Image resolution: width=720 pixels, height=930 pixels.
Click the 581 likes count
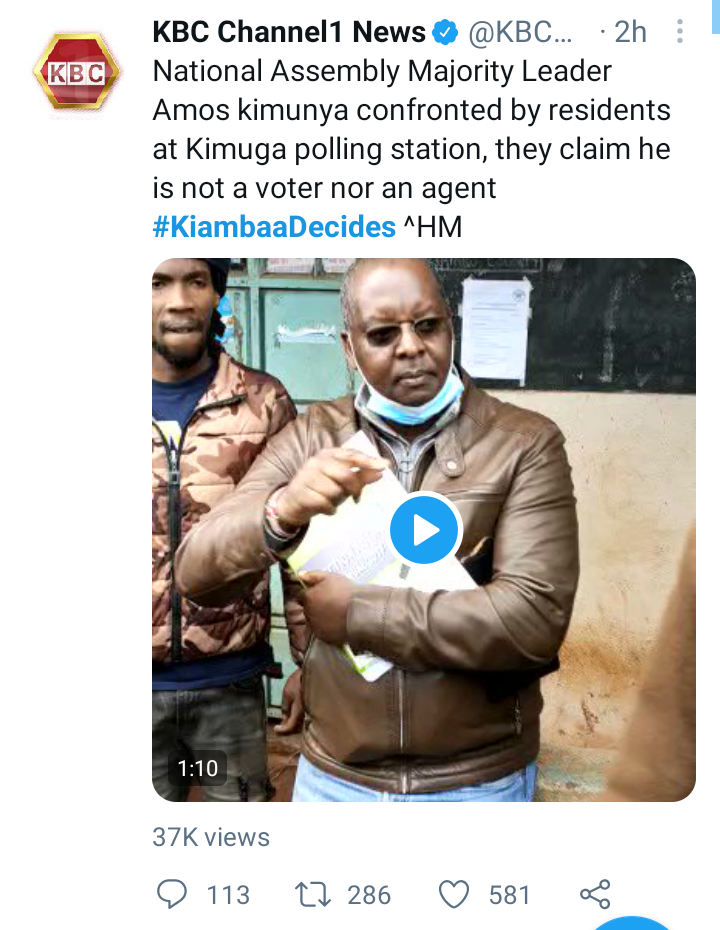click(x=510, y=893)
